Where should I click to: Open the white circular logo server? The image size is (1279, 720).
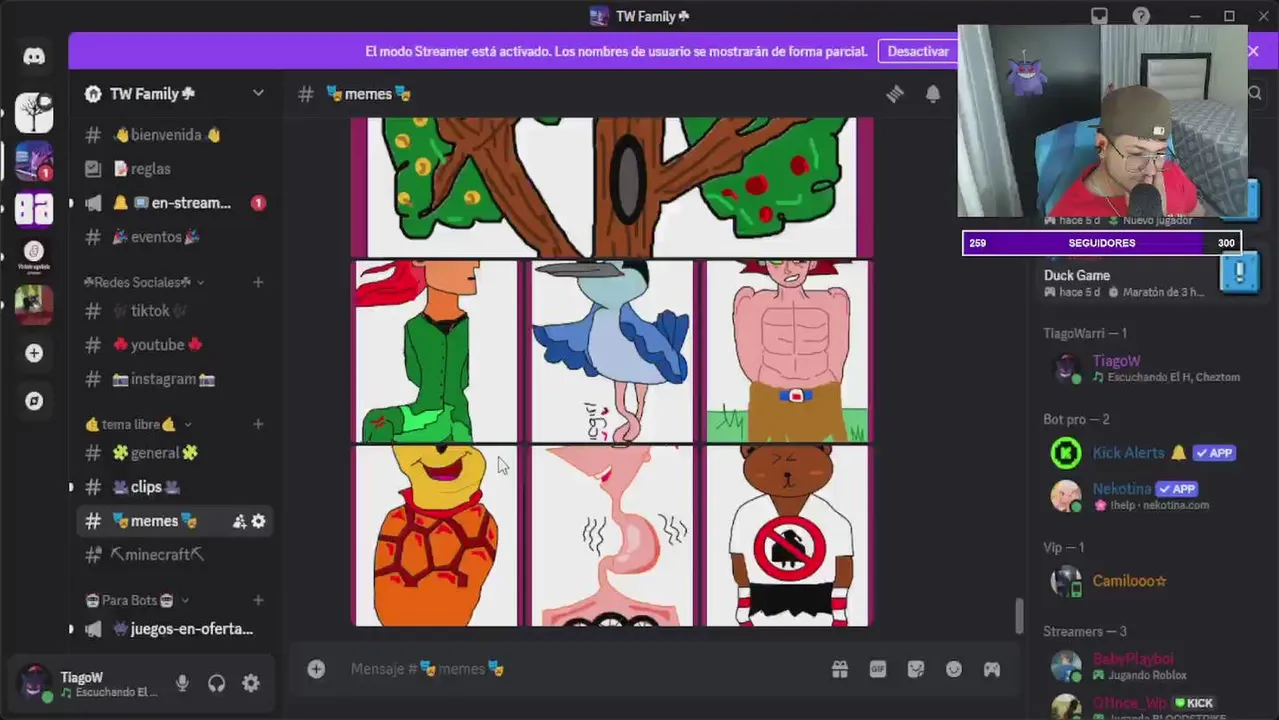(34, 256)
